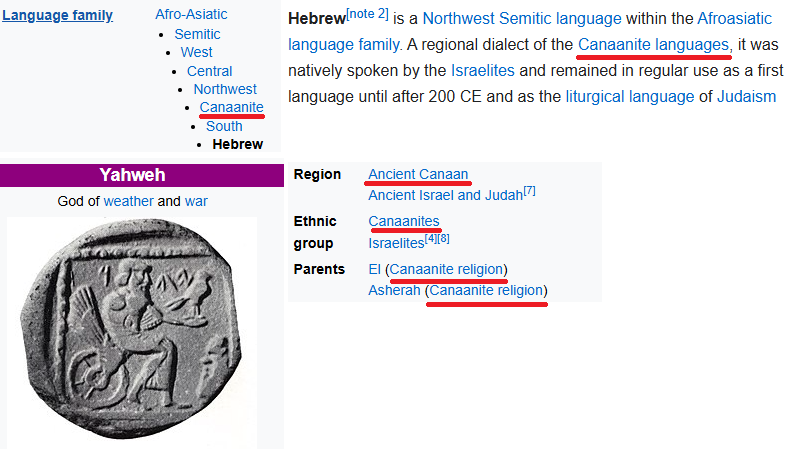
Task: Follow the Israelites link in the paragraph
Action: pyautogui.click(x=483, y=71)
